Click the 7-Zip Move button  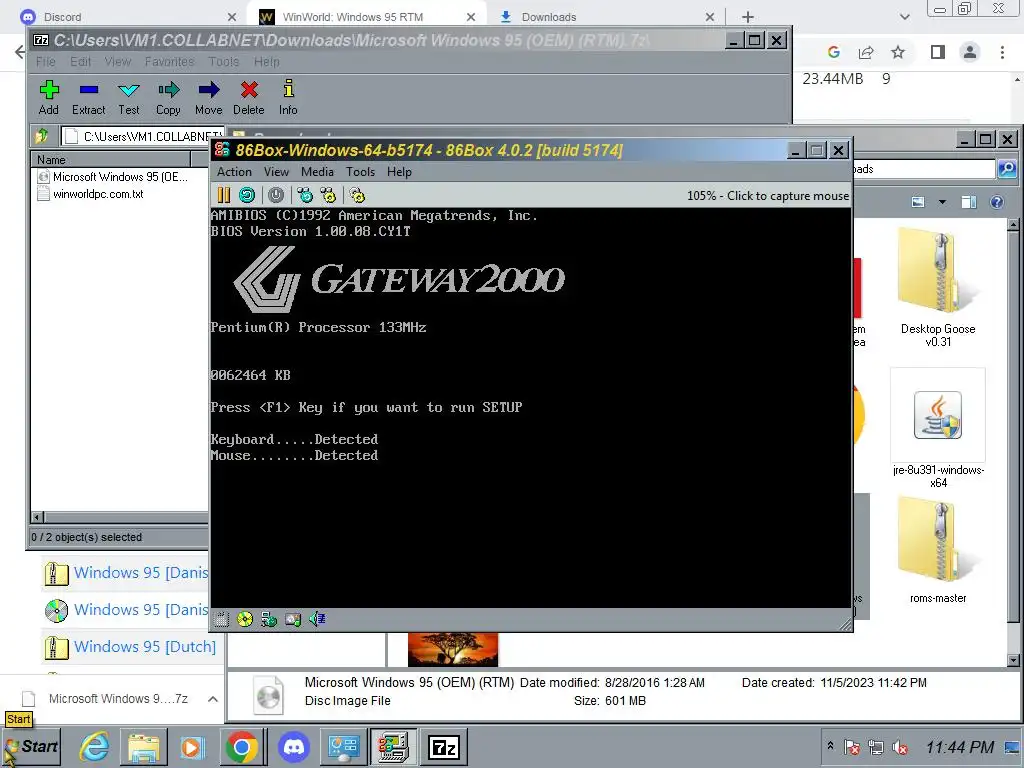pyautogui.click(x=208, y=98)
